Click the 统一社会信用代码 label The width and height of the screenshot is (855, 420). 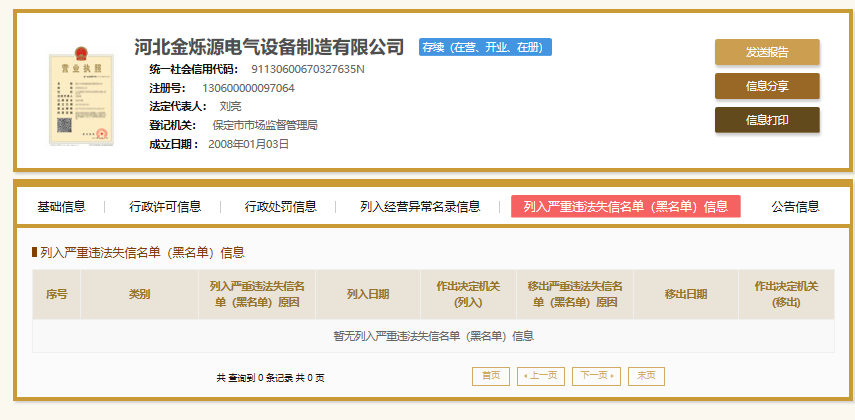click(x=194, y=69)
